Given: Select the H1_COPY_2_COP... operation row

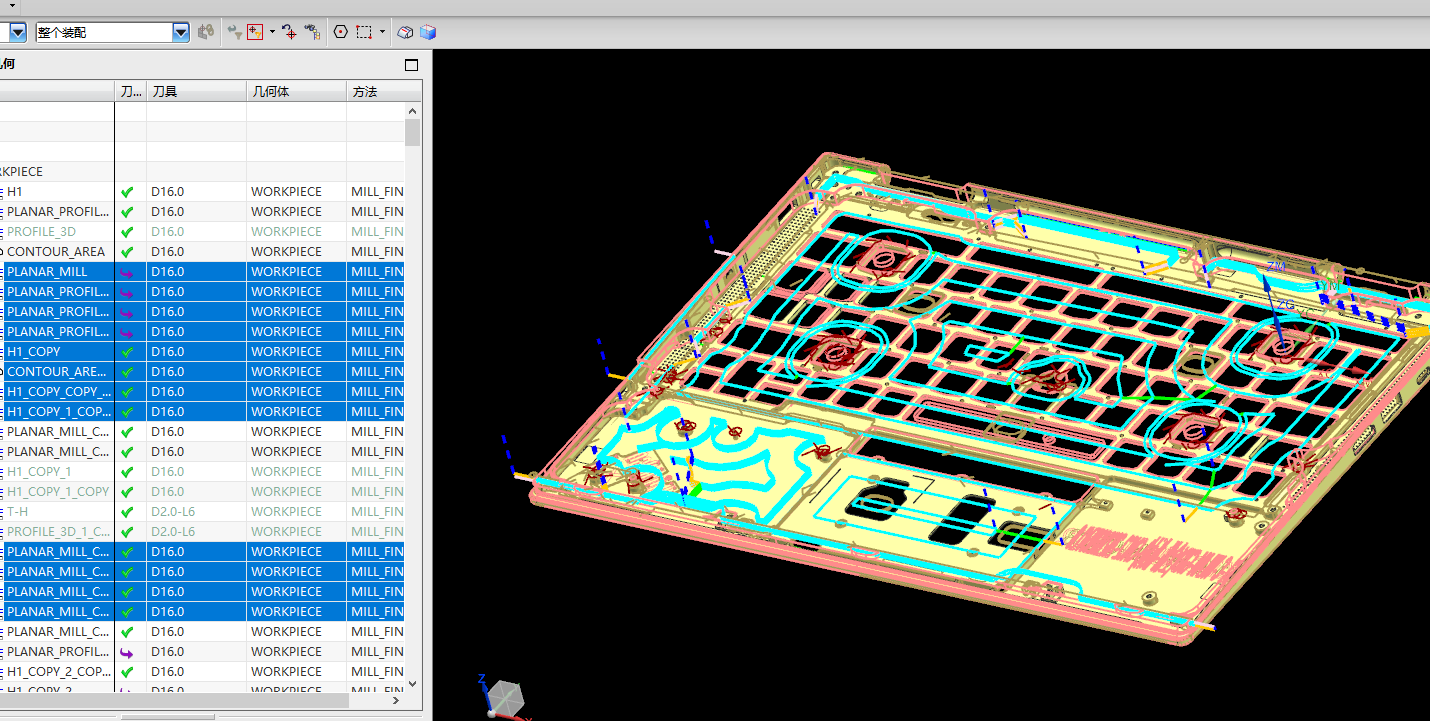Looking at the screenshot, I should 57,671.
